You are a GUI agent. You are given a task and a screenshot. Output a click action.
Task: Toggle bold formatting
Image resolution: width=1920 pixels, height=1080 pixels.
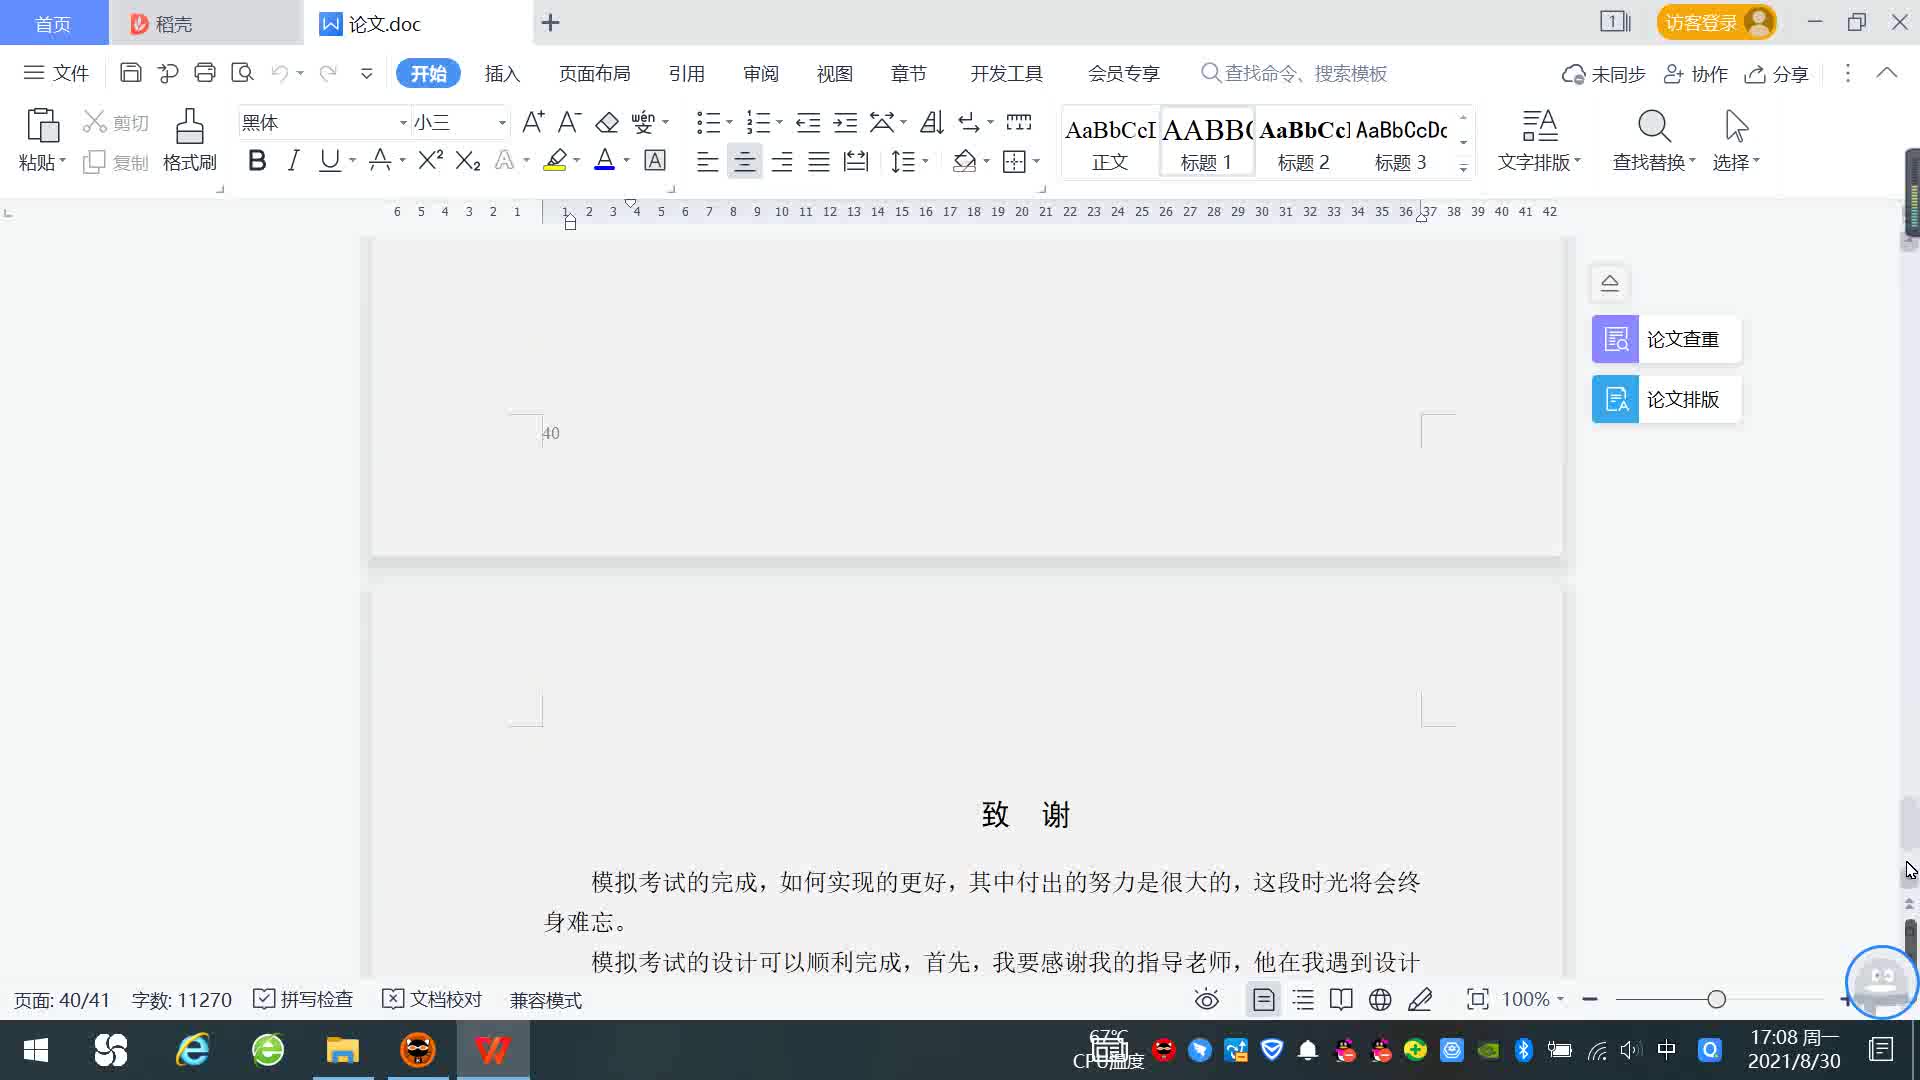click(257, 161)
